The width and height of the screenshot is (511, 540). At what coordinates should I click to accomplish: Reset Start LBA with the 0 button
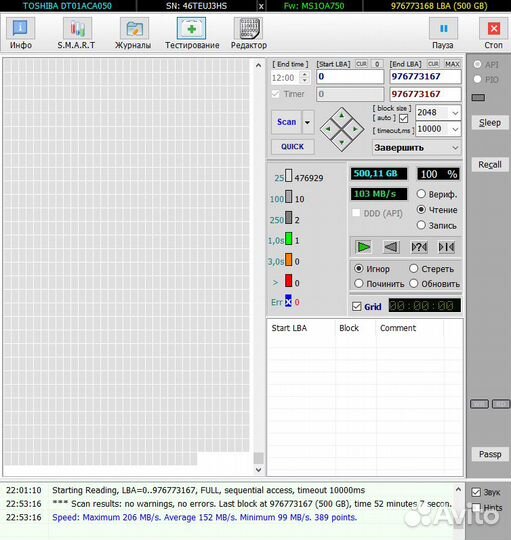[x=377, y=64]
